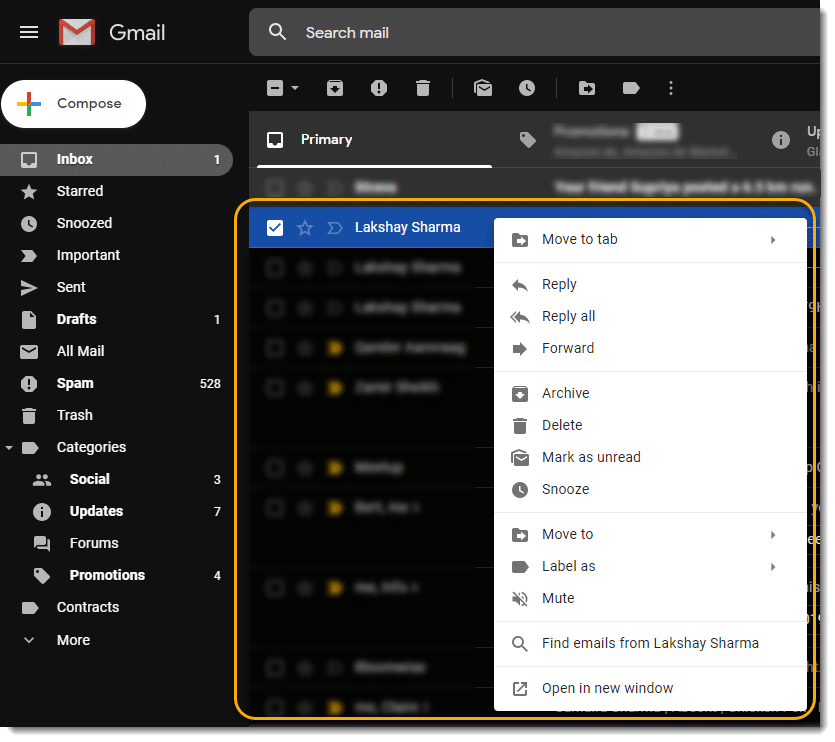Click the Compose button
Screen dimensions: 835x742
click(73, 104)
